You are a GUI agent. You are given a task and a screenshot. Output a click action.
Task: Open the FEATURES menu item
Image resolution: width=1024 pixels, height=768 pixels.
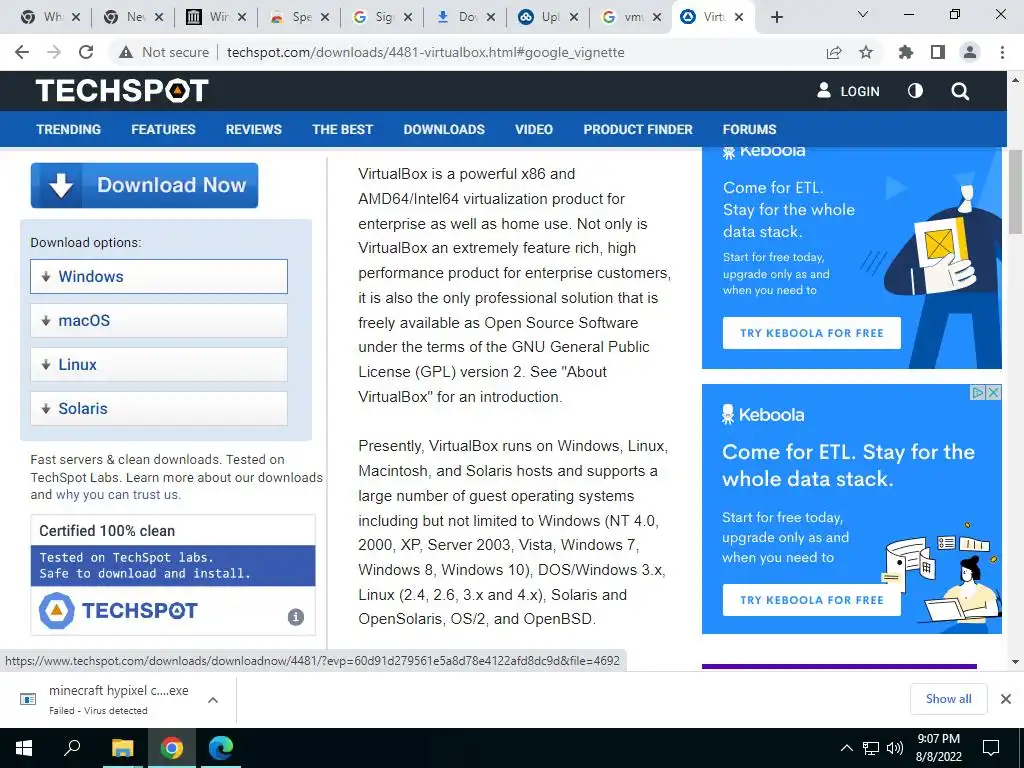[163, 129]
